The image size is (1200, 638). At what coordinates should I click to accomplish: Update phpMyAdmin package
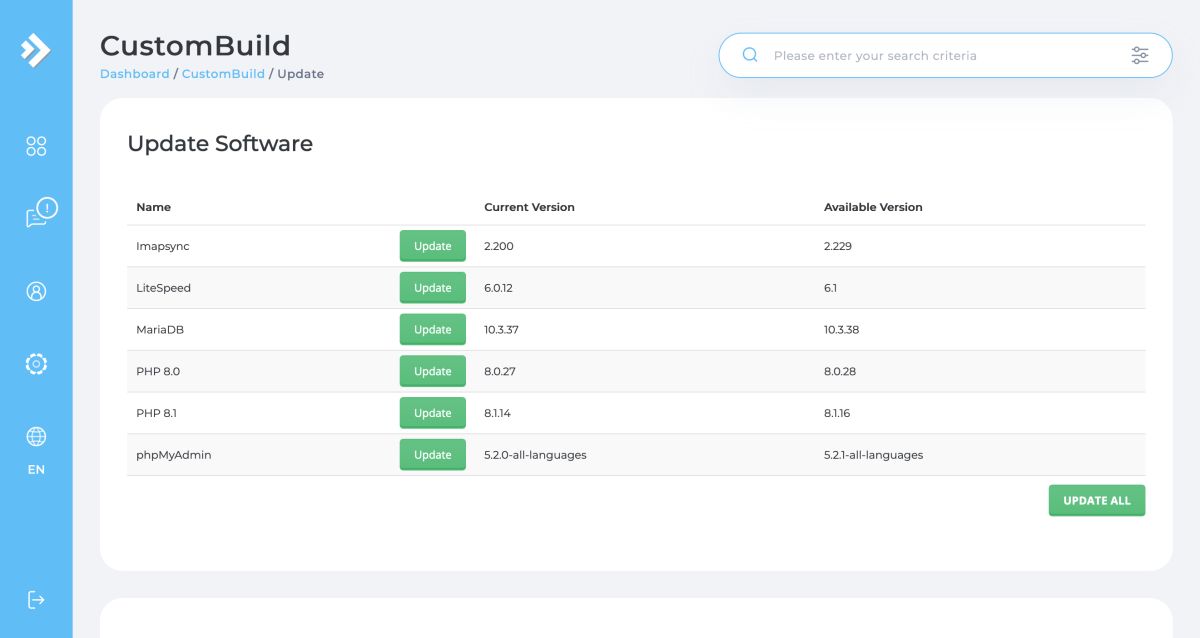(x=432, y=455)
